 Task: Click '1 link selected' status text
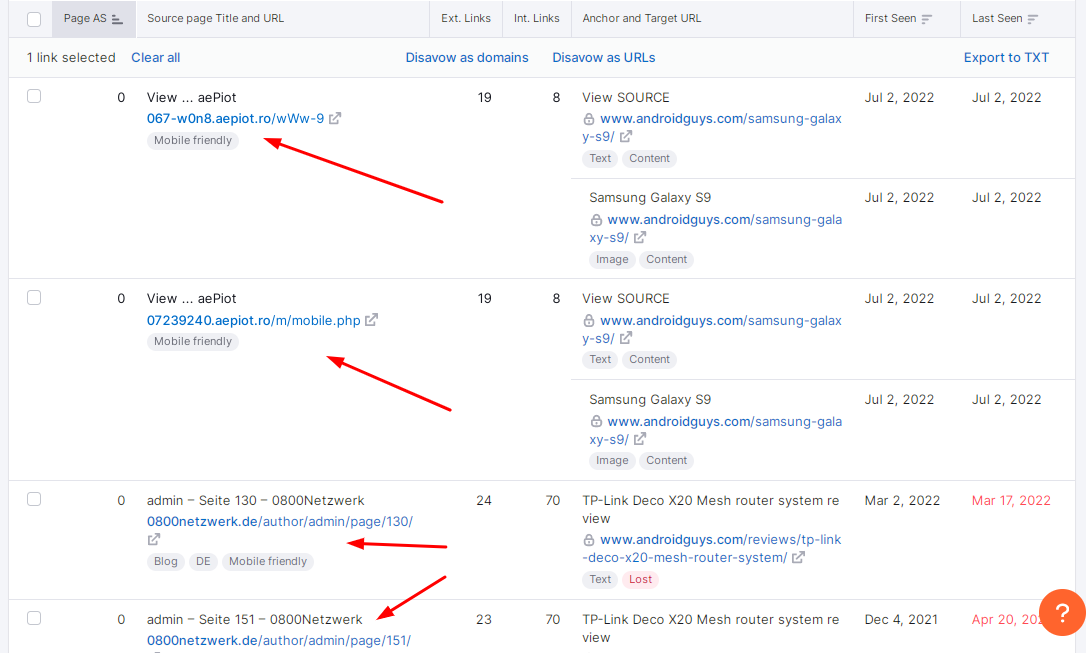coord(71,57)
